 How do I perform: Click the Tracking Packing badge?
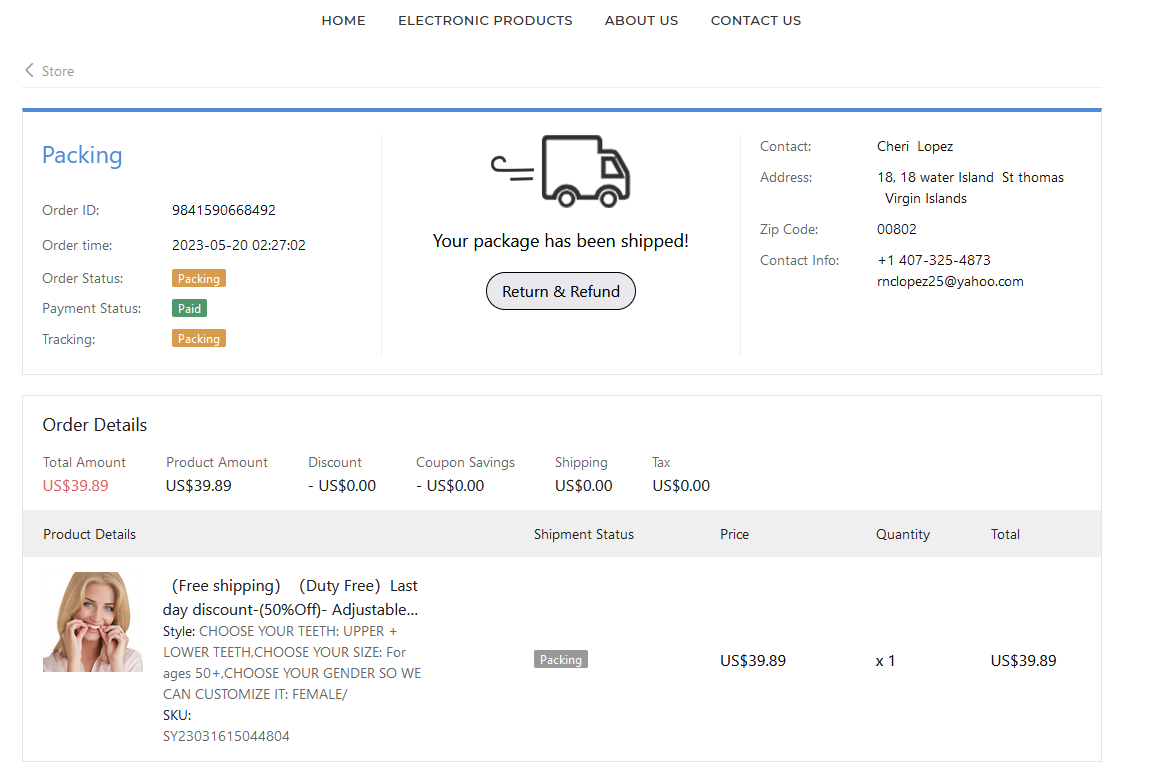pyautogui.click(x=199, y=339)
